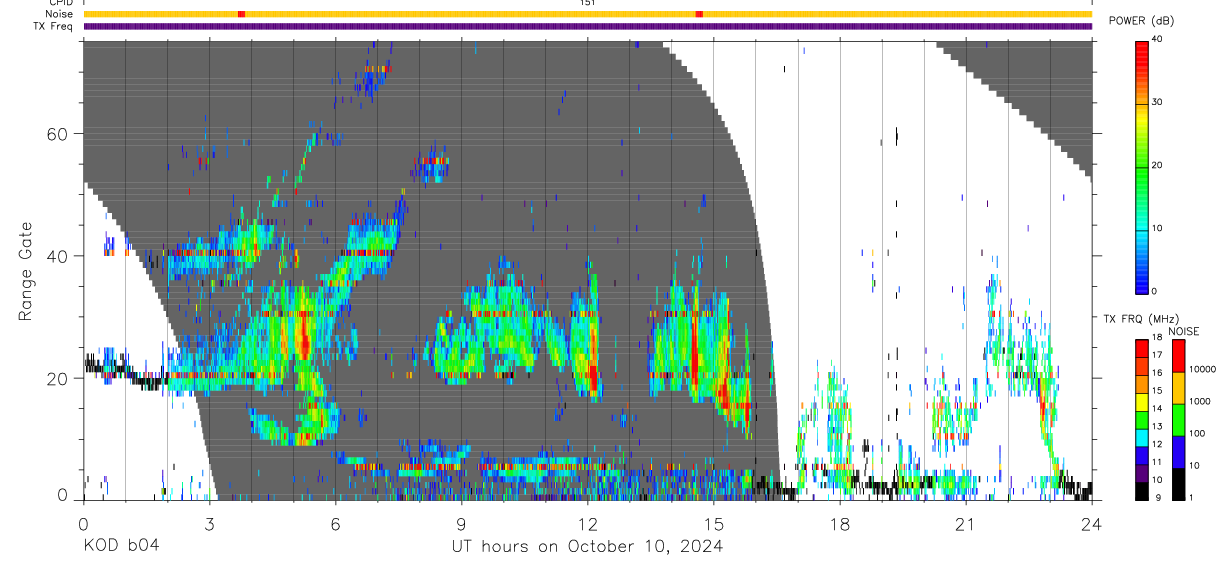
Task: Click the 12 label on the TX FRQ scale
Action: click(1158, 445)
